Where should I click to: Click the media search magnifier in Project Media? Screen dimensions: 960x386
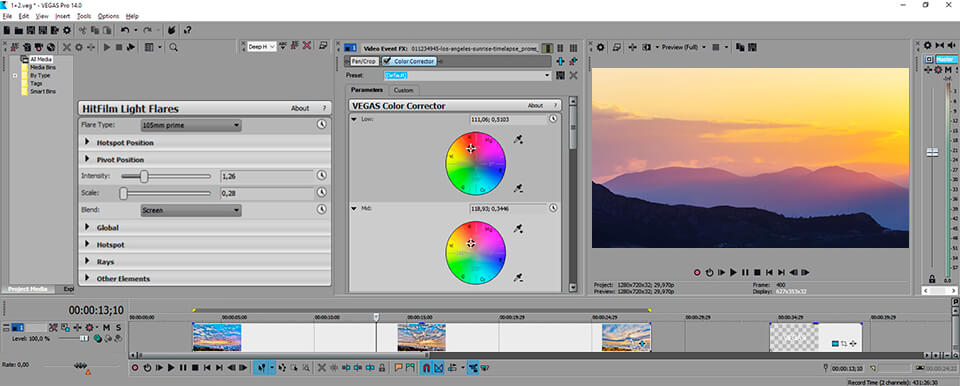(x=174, y=47)
